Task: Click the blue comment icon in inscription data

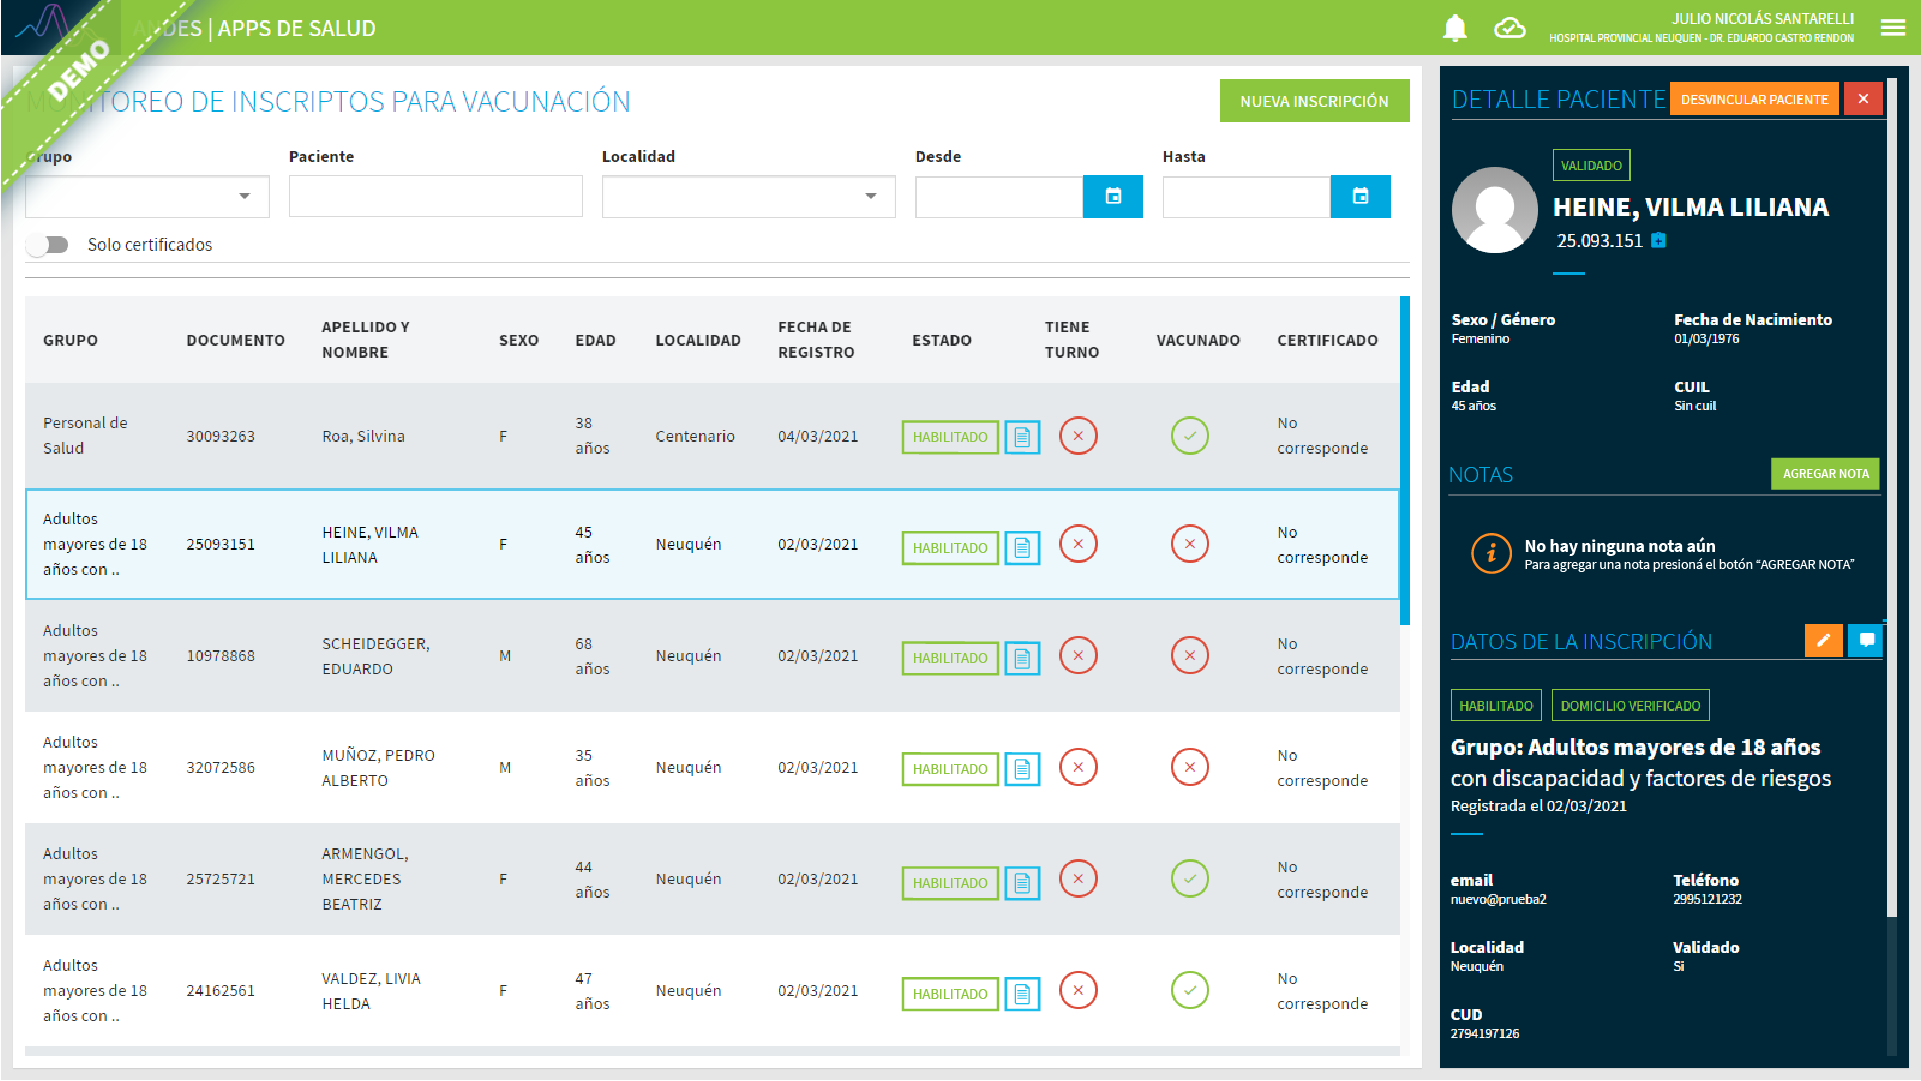Action: tap(1866, 641)
